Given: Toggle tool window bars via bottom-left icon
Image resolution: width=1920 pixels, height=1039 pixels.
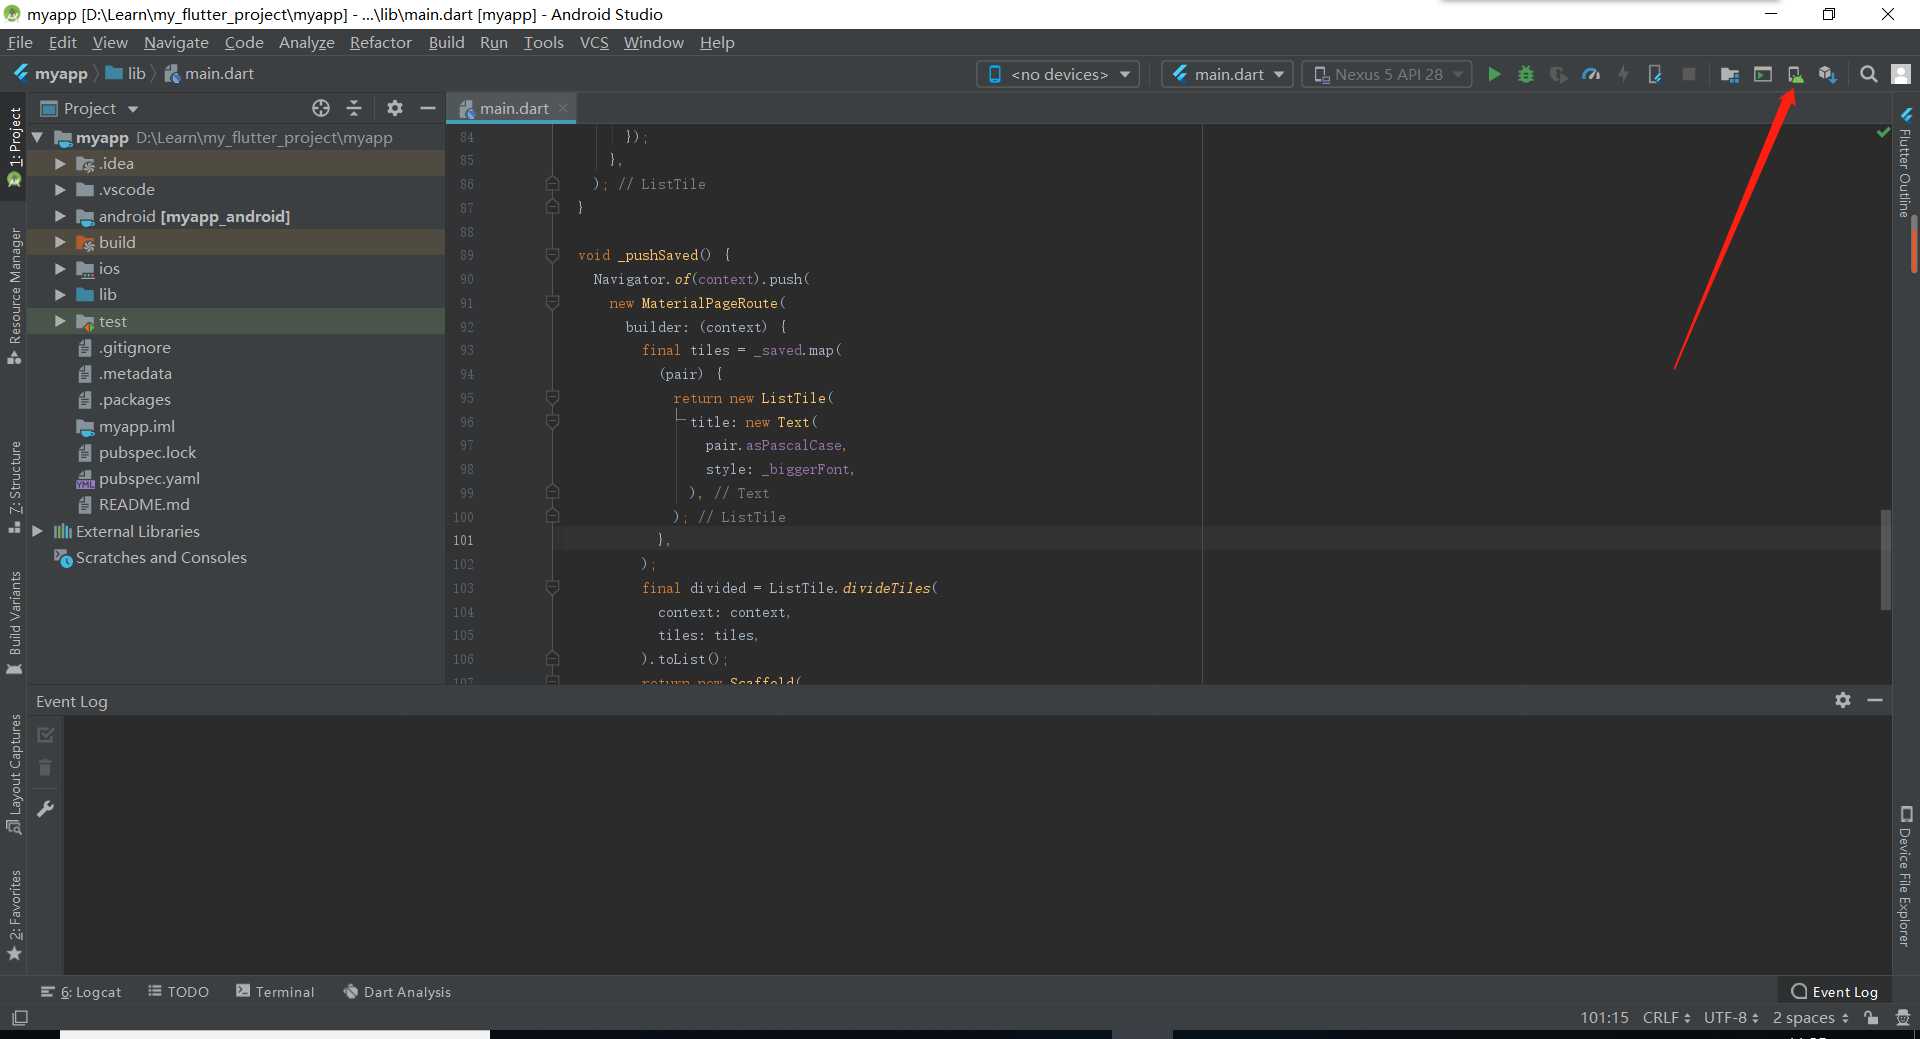Looking at the screenshot, I should coord(20,1017).
